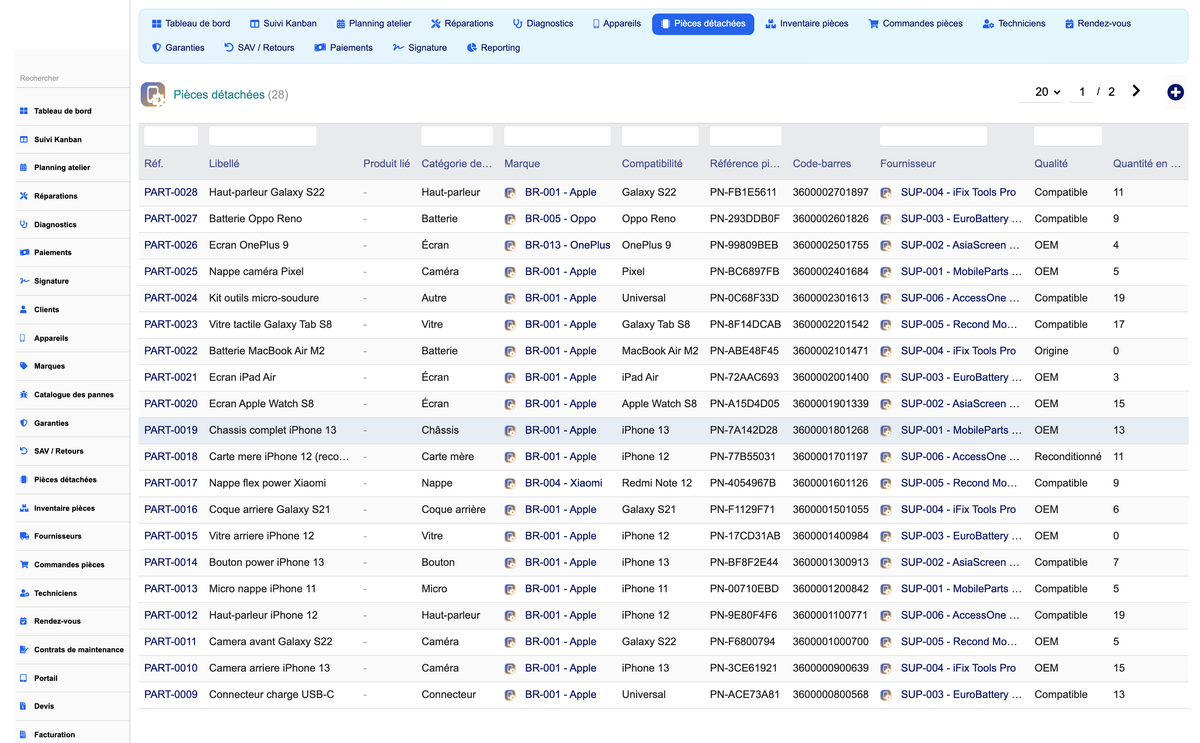Image resolution: width=1200 pixels, height=743 pixels.
Task: Click the Garanties sidebar shield icon
Action: point(24,423)
